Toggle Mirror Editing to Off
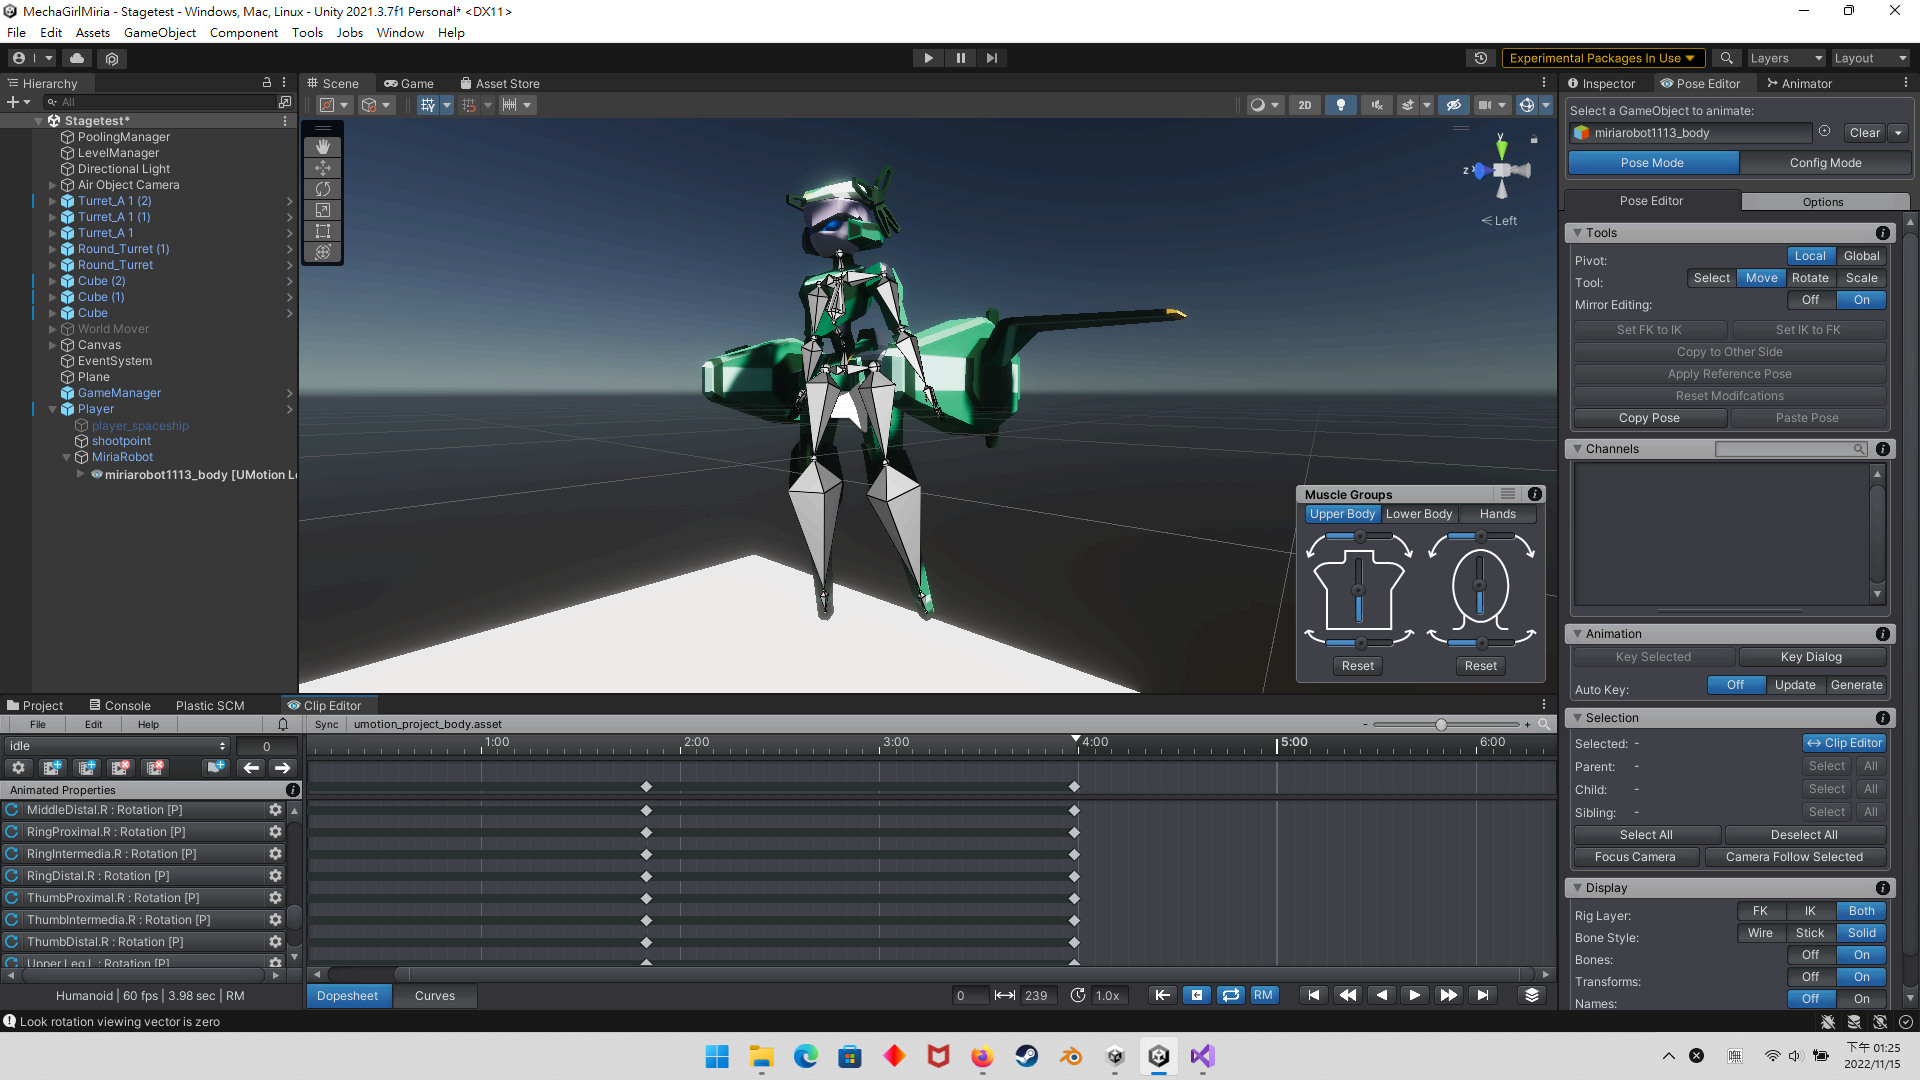Viewport: 1920px width, 1080px height. (x=1810, y=300)
